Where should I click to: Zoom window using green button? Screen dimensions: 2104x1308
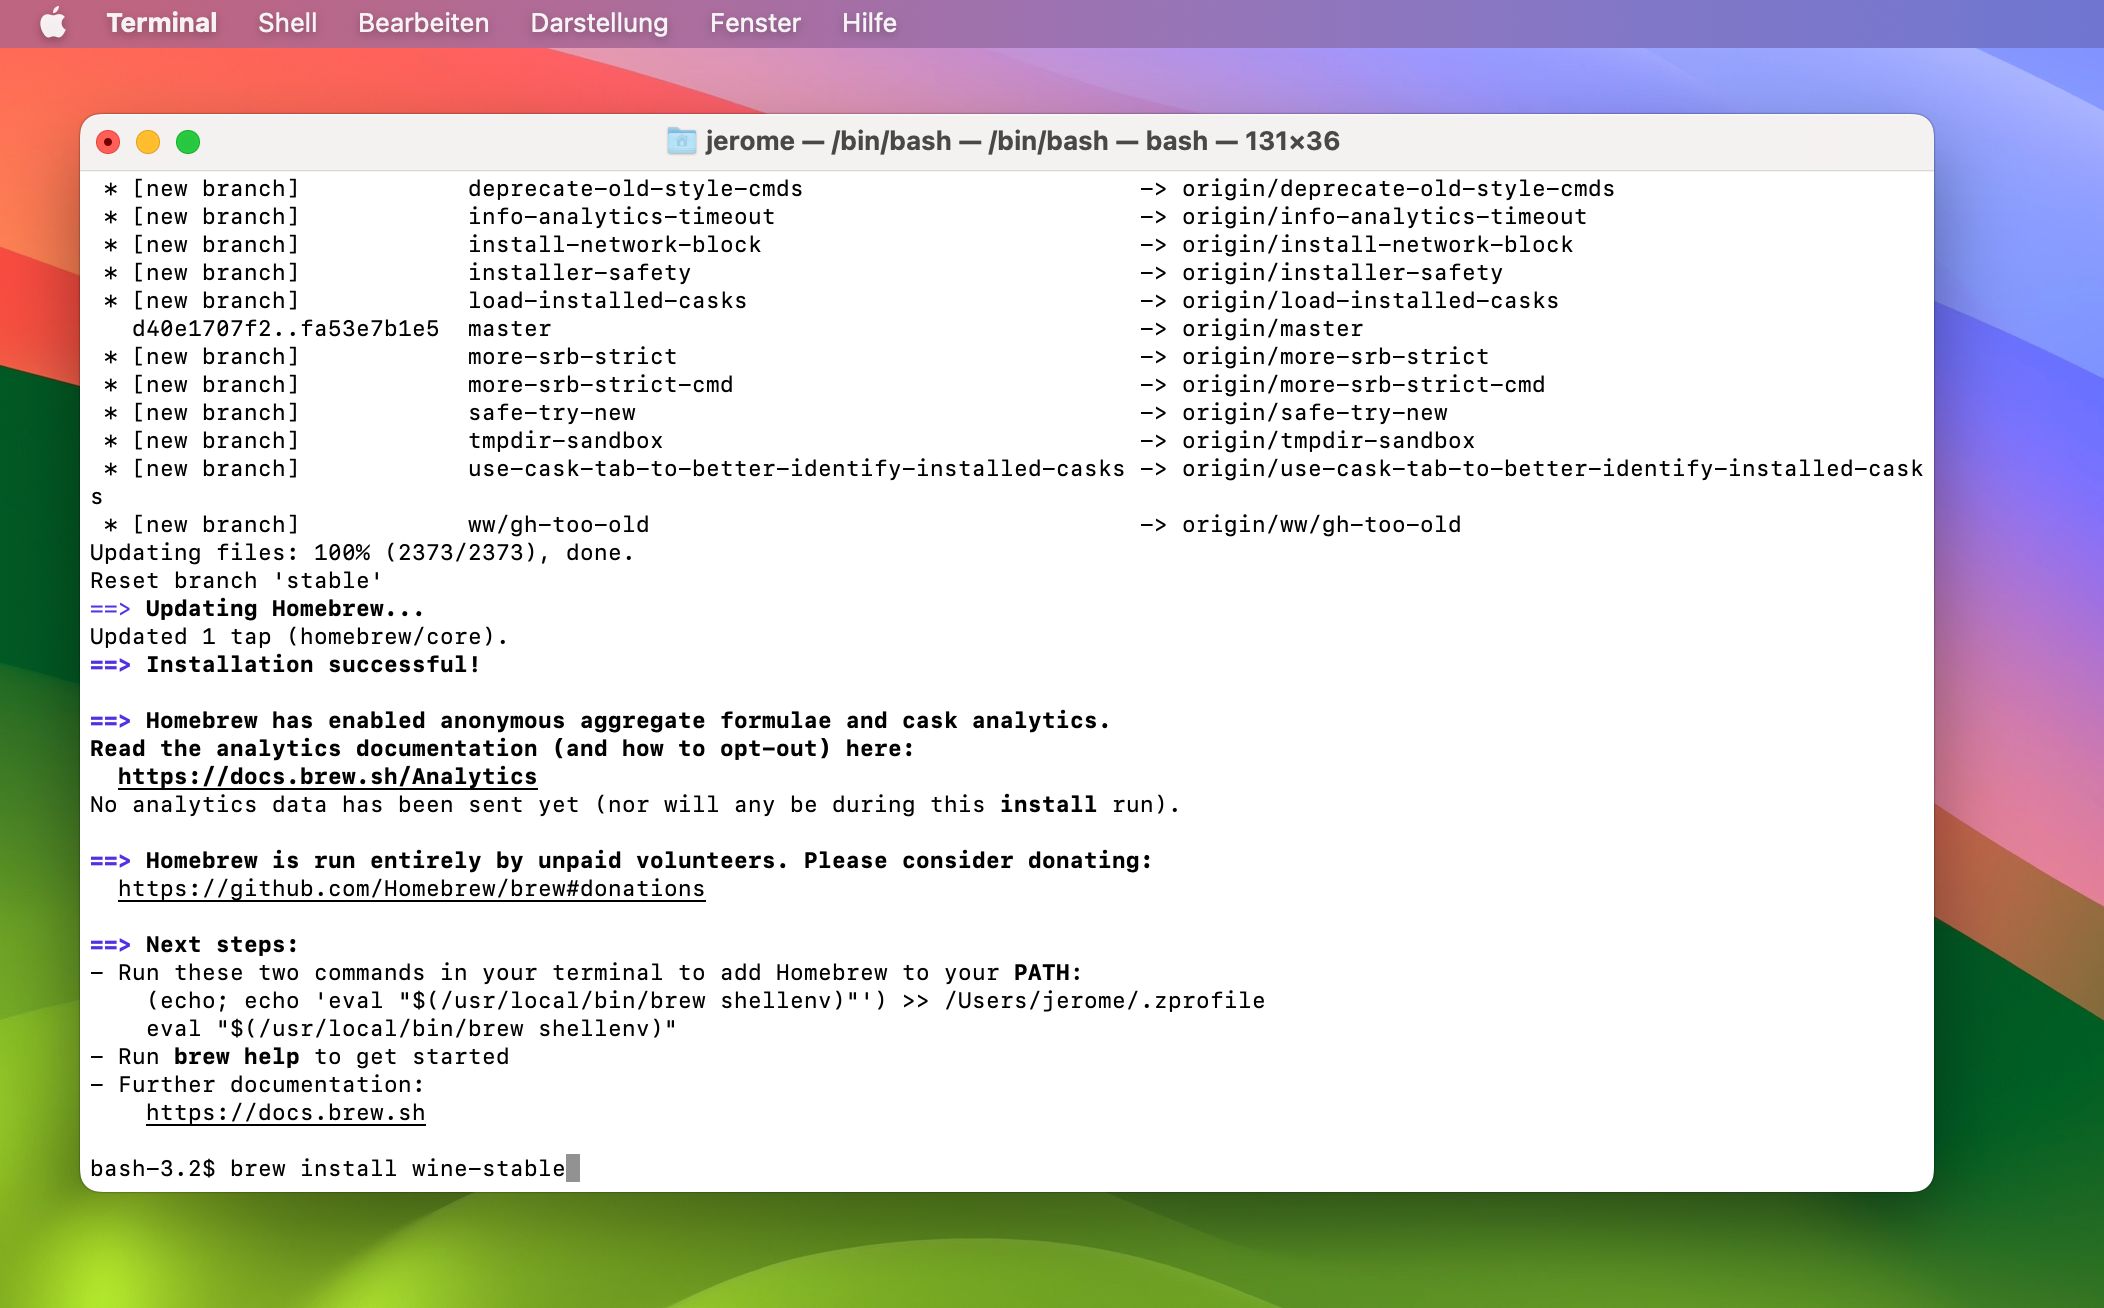tap(188, 142)
